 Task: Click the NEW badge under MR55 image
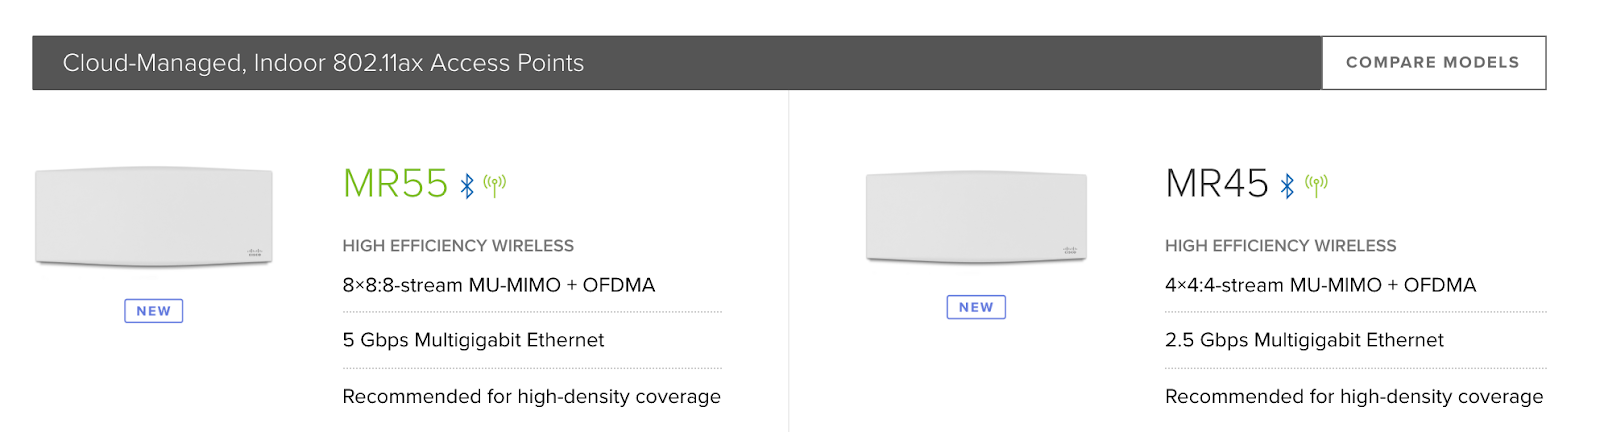point(154,311)
